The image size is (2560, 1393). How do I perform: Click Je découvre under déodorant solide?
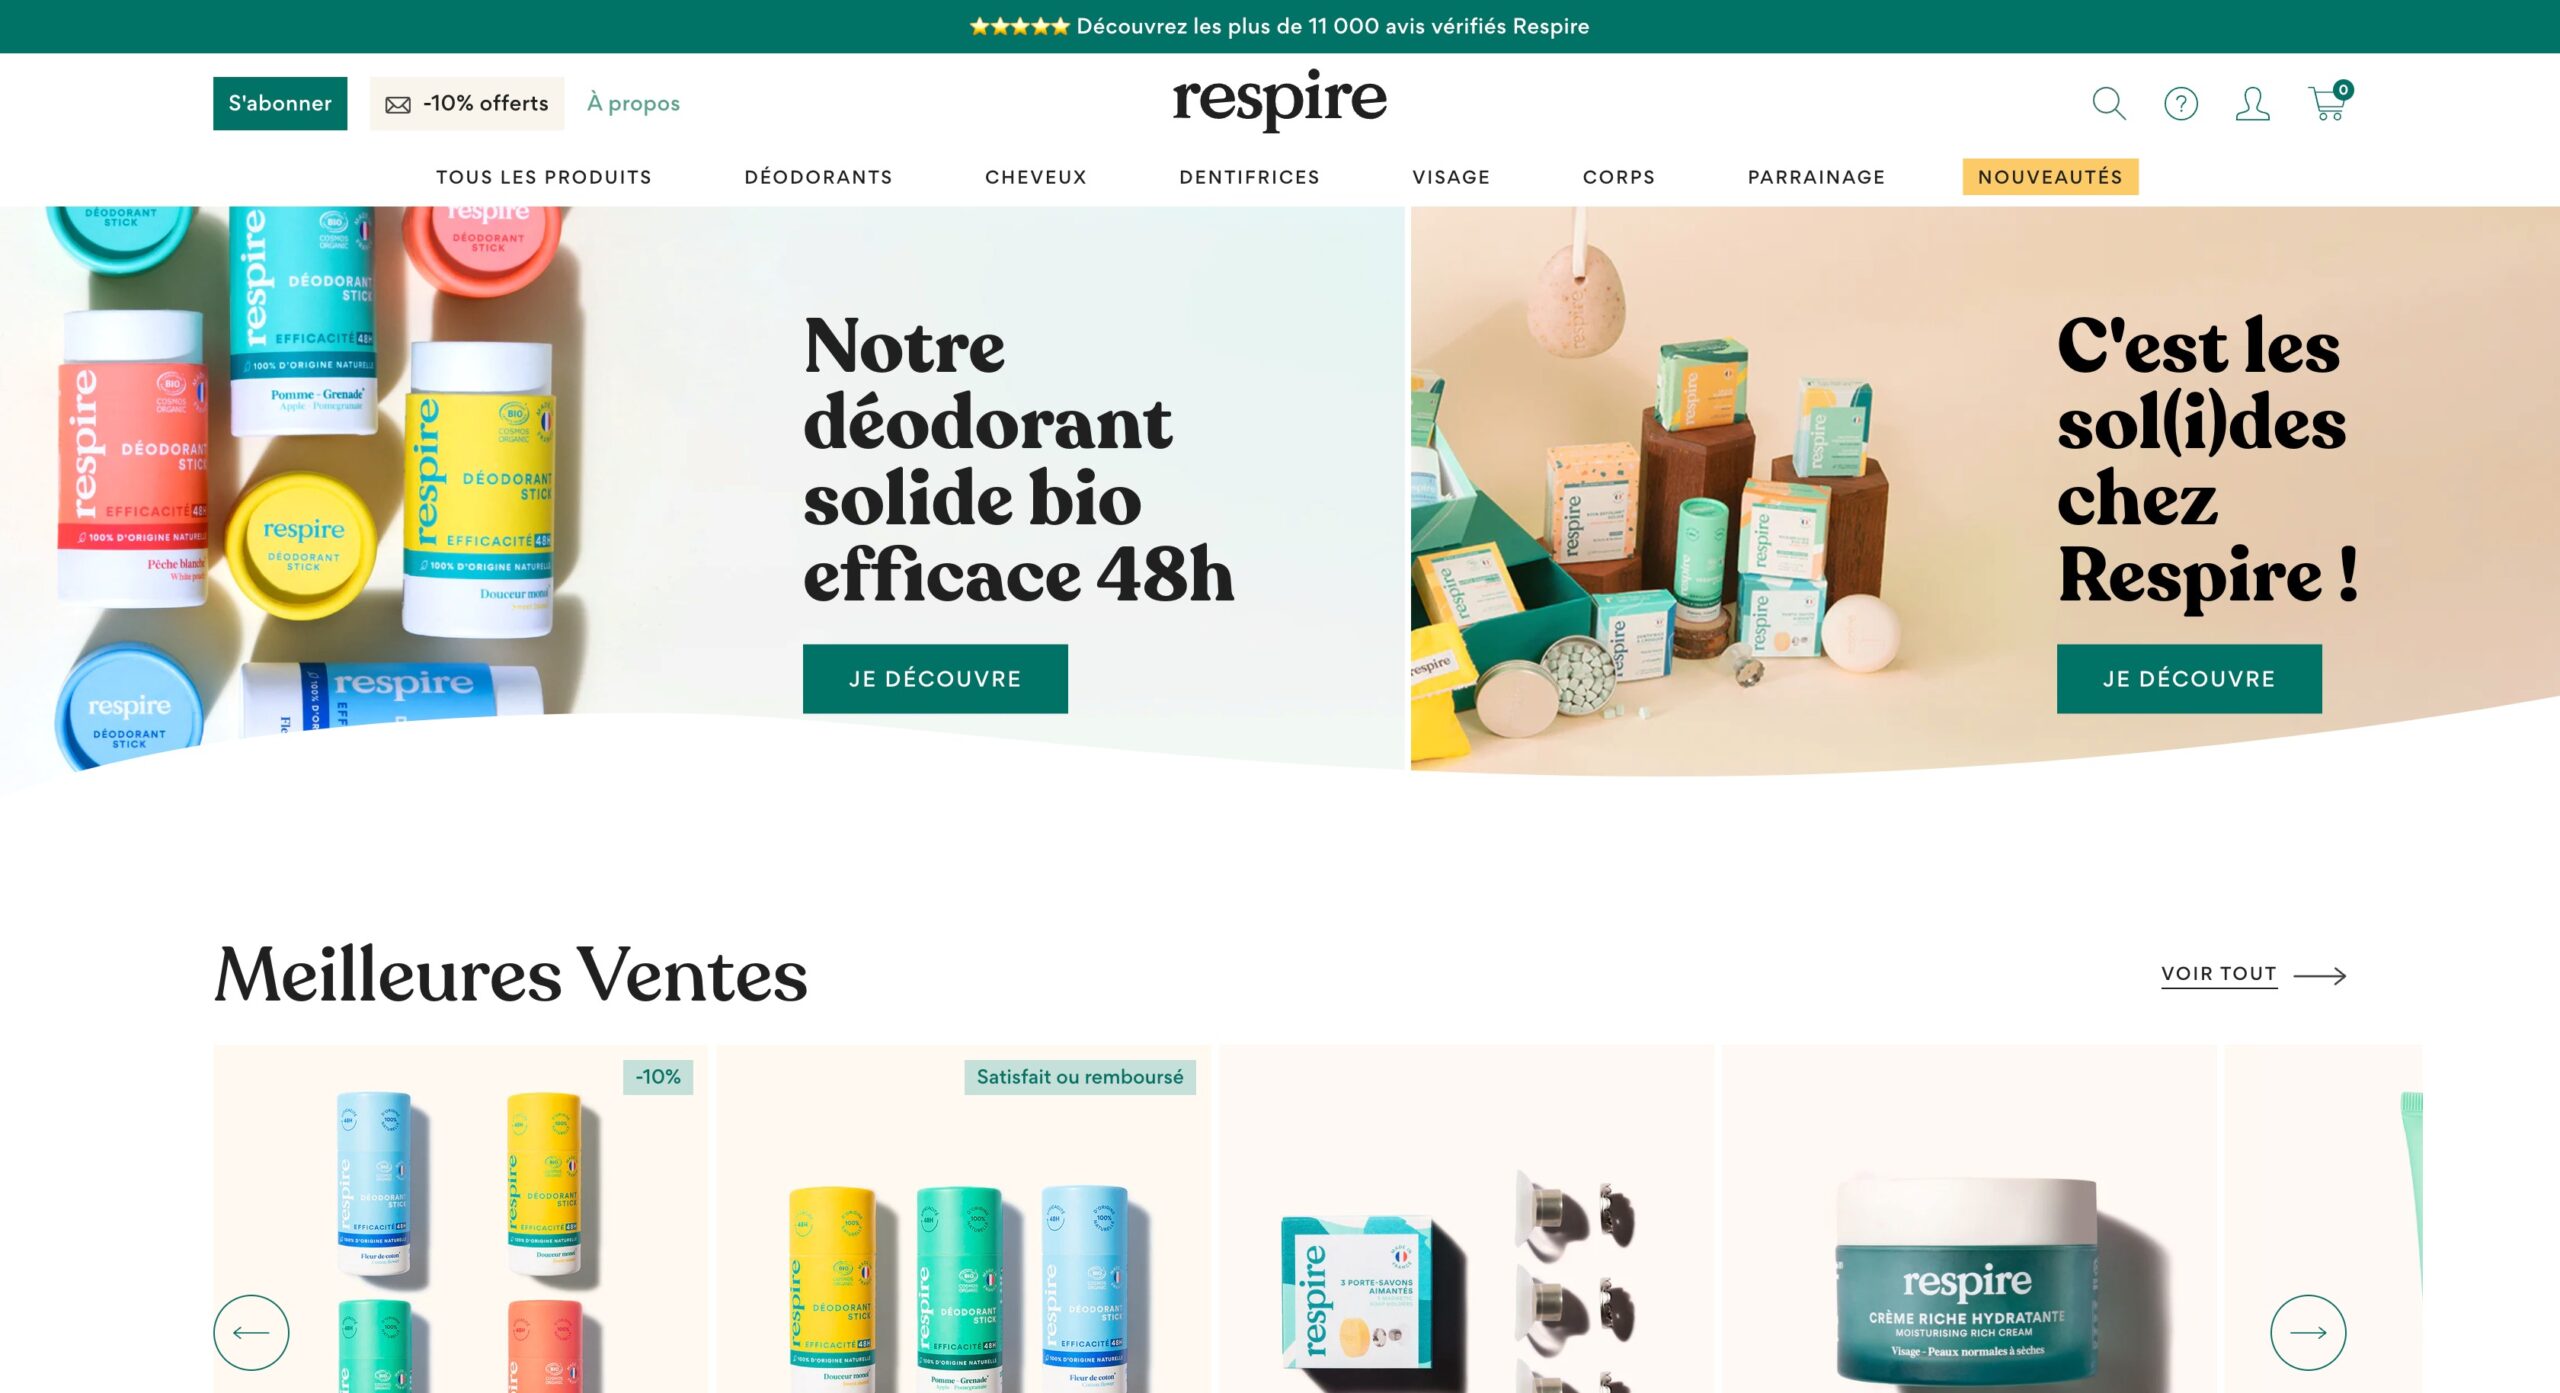coord(935,679)
